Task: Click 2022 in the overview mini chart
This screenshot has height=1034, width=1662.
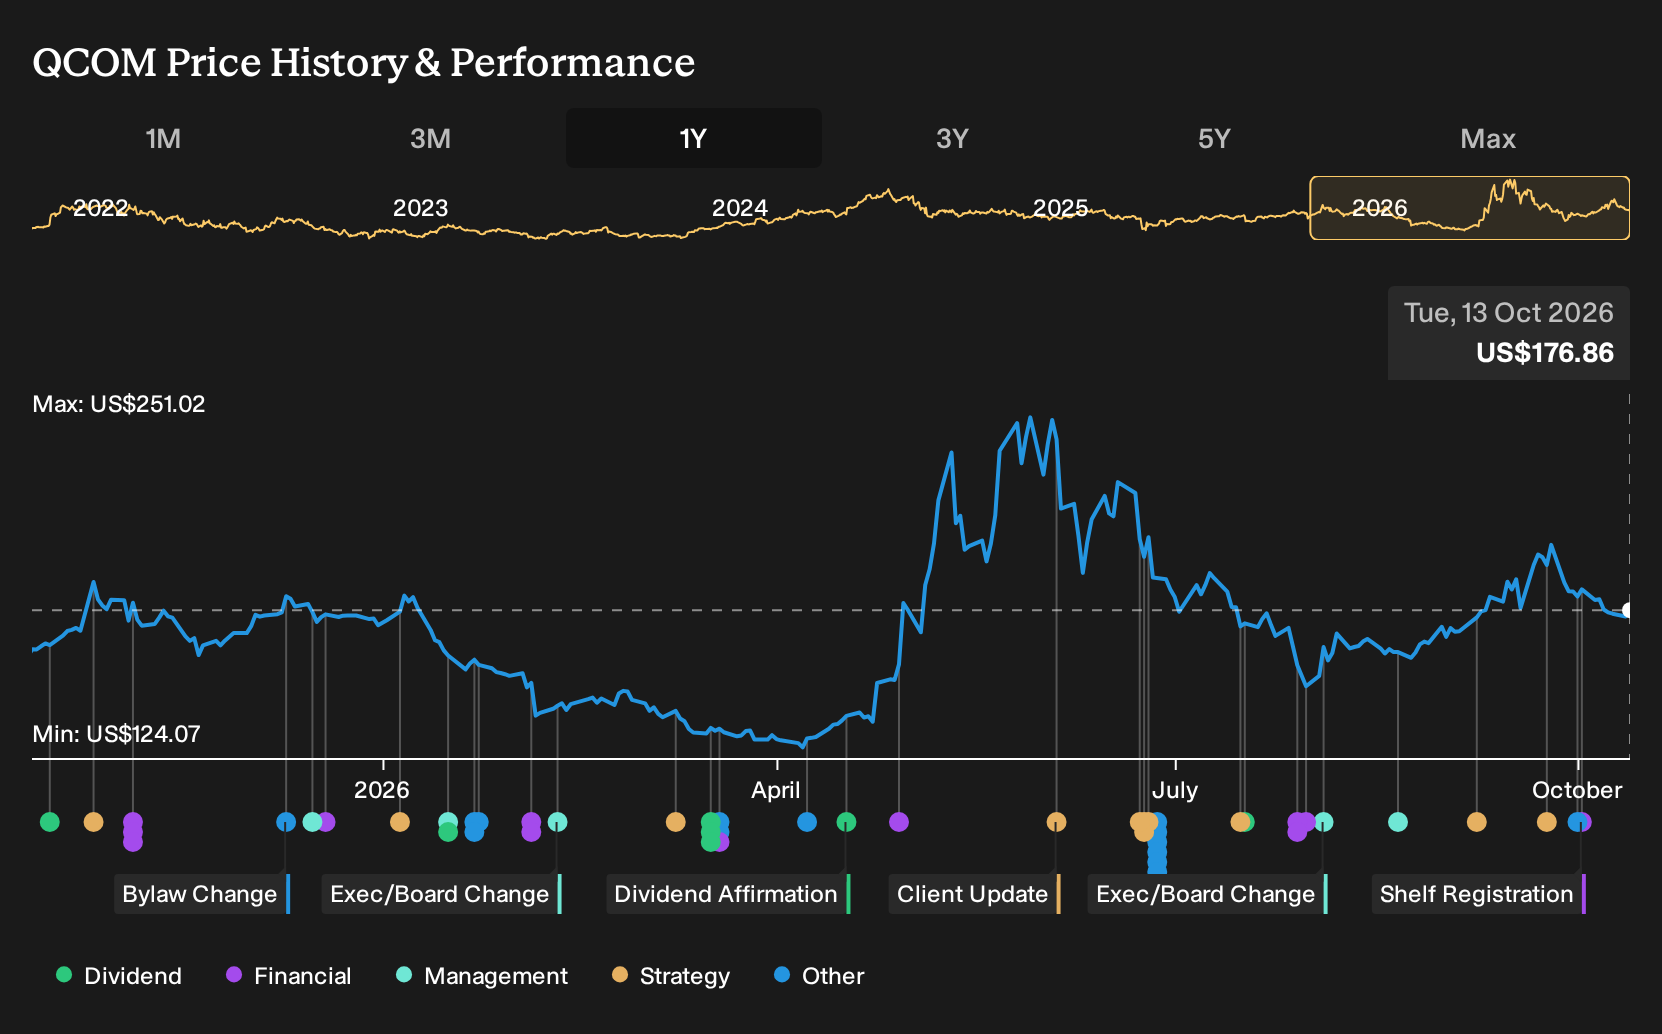Action: coord(100,208)
